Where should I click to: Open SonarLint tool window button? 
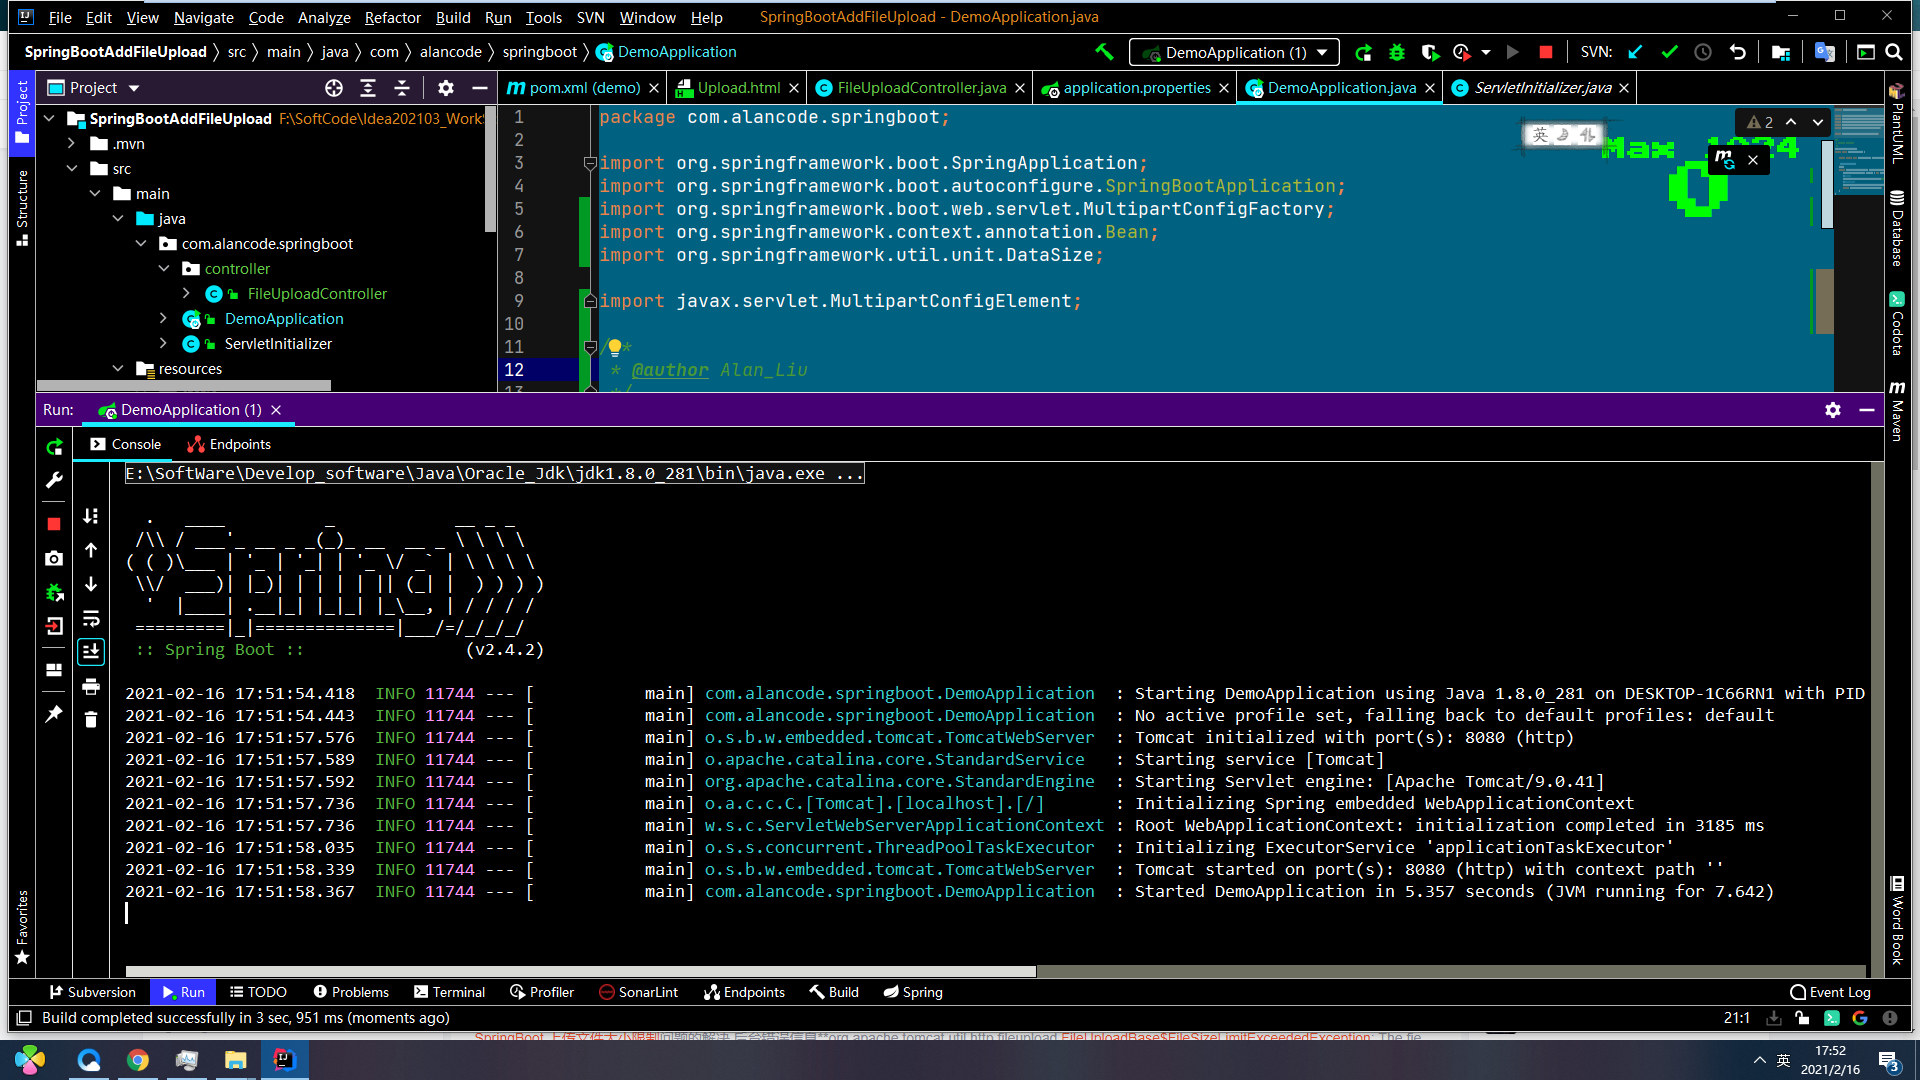pyautogui.click(x=638, y=992)
